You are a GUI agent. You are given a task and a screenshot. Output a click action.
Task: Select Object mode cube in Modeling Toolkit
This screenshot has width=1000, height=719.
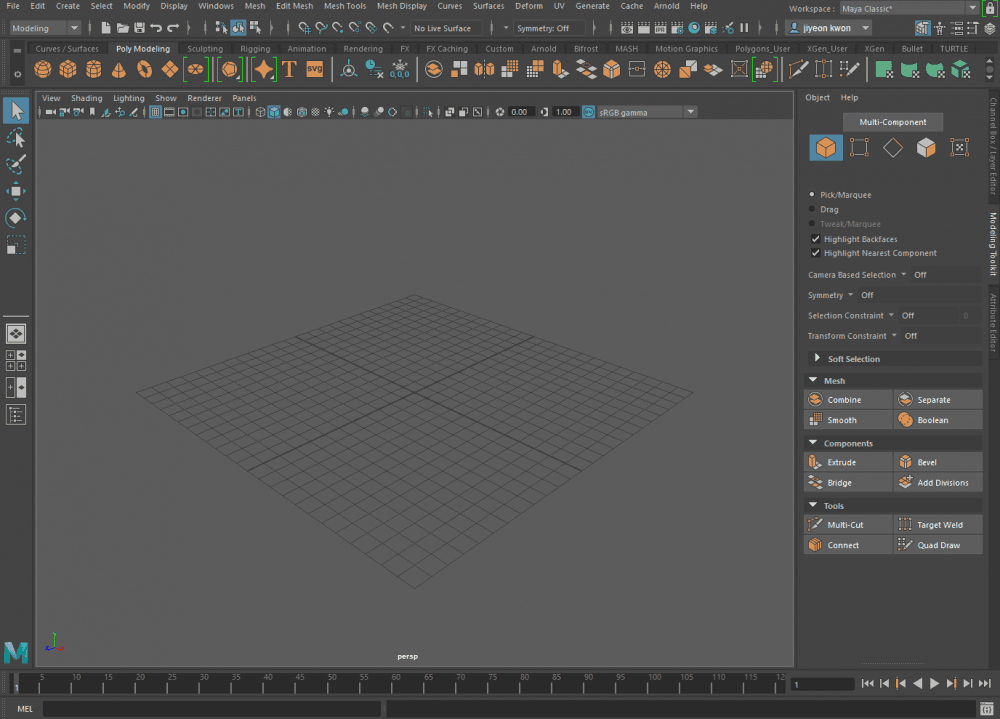[826, 147]
